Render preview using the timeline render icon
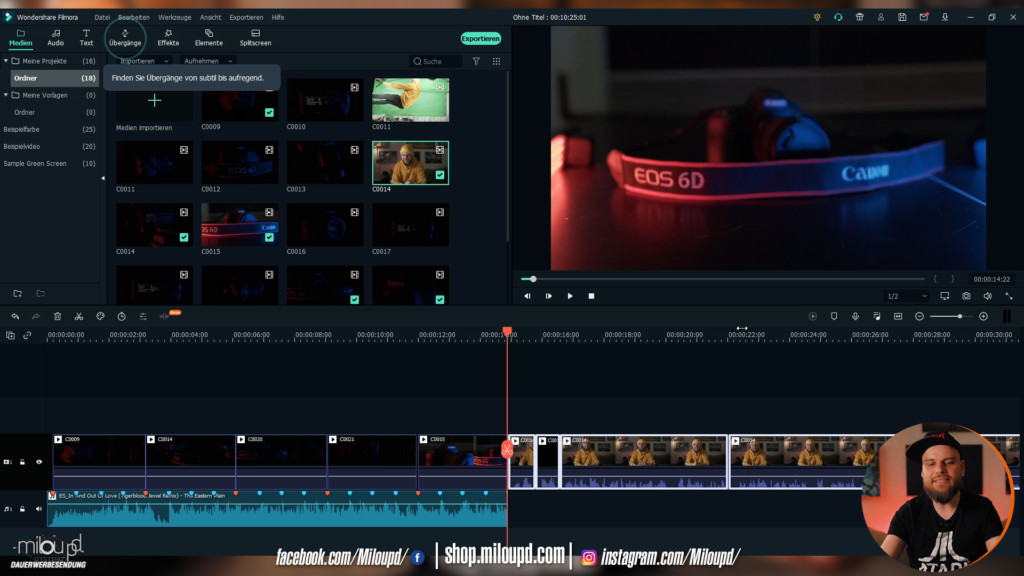The image size is (1024, 576). click(812, 316)
